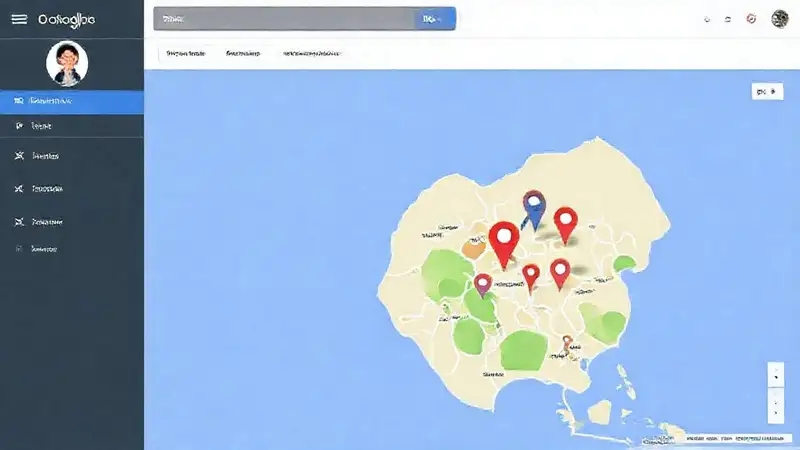
Task: Open the sidebar item with the flag icon
Action: (x=72, y=126)
